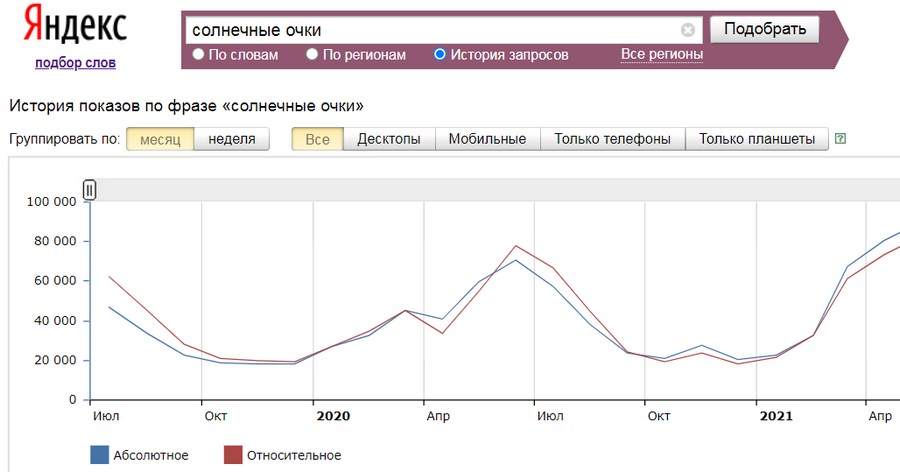Focus the 'солнечные очки' search field
The height and width of the screenshot is (472, 900).
click(x=430, y=30)
